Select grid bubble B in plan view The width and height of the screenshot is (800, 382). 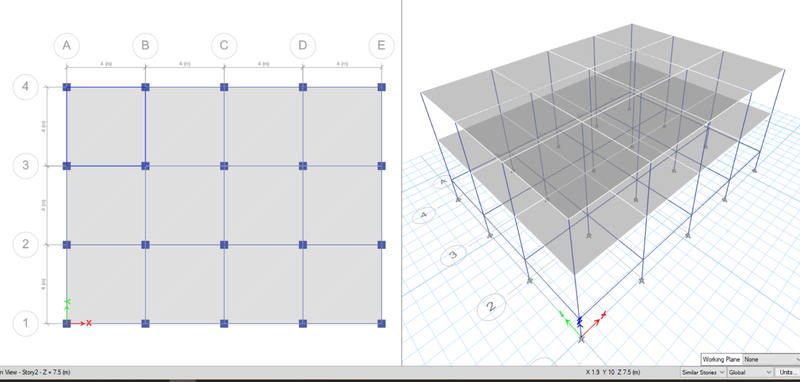[145, 45]
